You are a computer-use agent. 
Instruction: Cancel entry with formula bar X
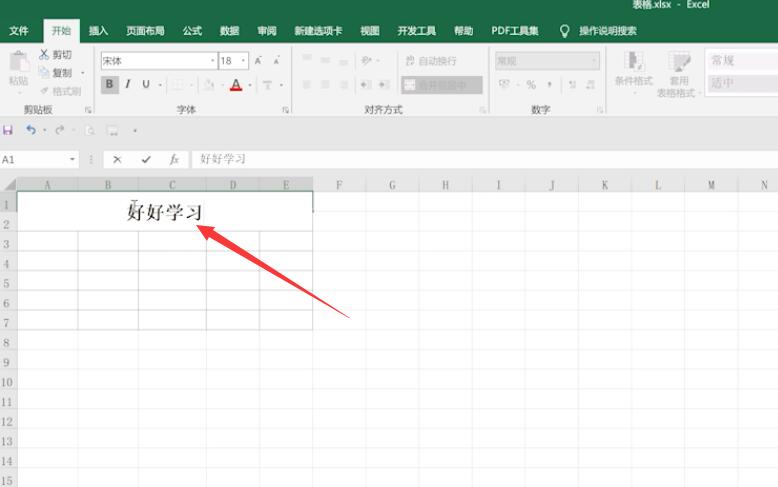tap(117, 159)
